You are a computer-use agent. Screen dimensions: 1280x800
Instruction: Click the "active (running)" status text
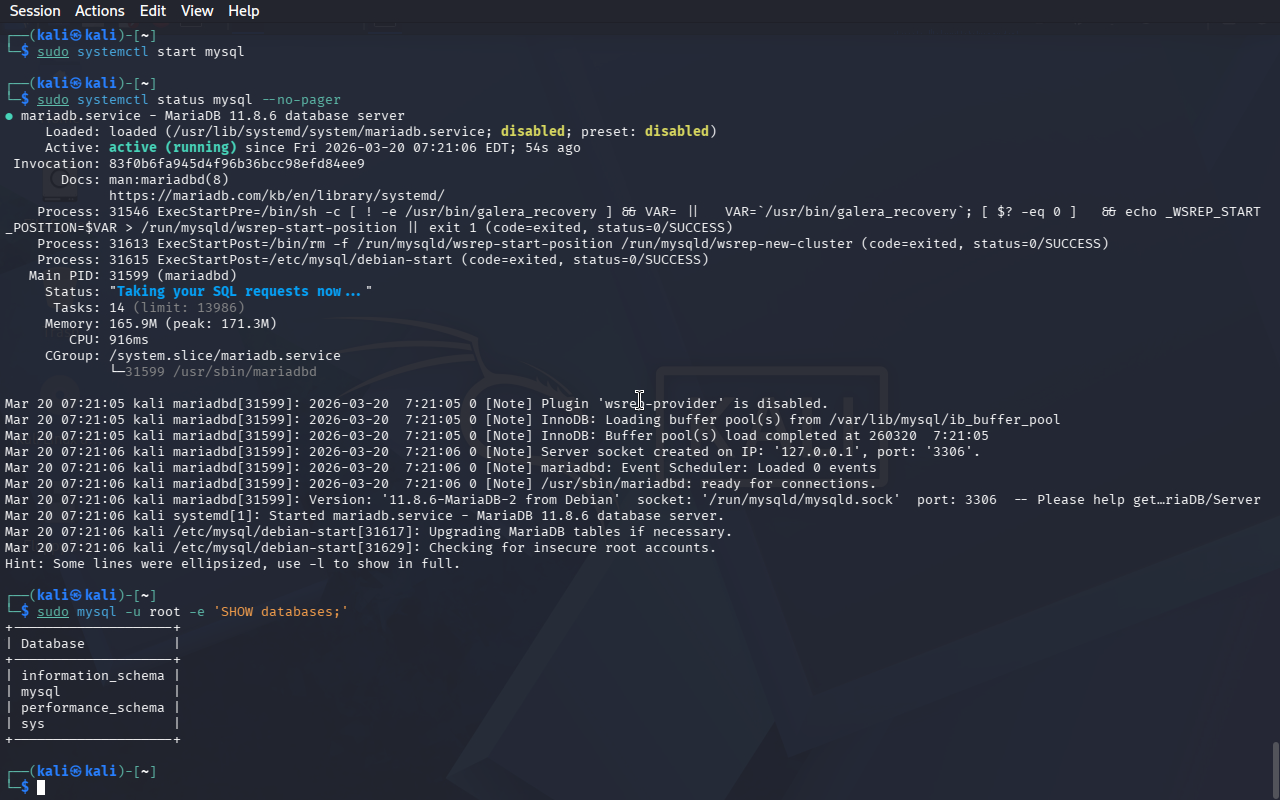pos(172,148)
